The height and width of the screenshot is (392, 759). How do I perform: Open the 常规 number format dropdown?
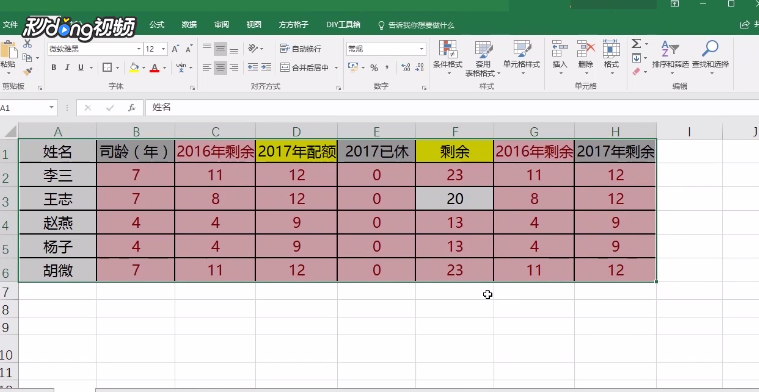pyautogui.click(x=422, y=49)
